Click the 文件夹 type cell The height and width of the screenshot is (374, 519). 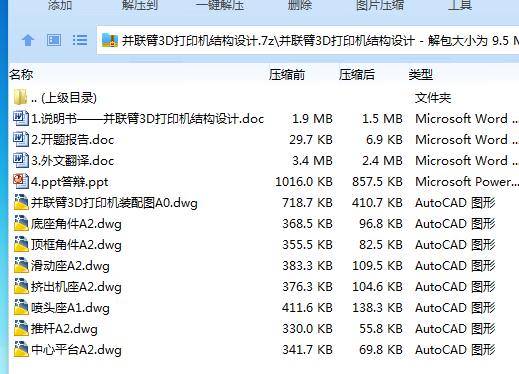tap(433, 98)
